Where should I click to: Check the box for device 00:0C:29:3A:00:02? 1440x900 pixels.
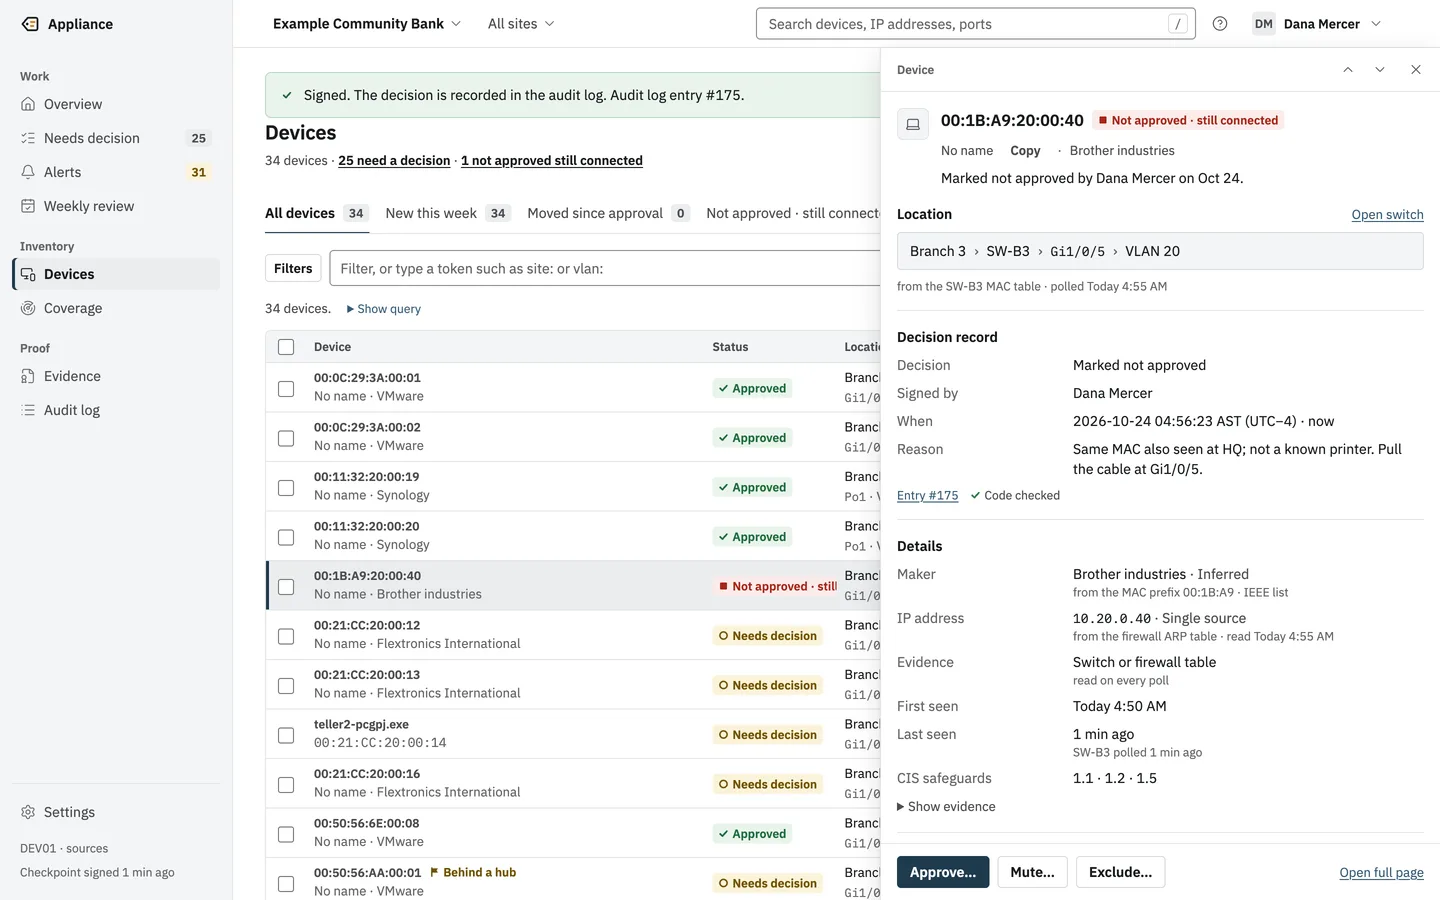tap(286, 438)
